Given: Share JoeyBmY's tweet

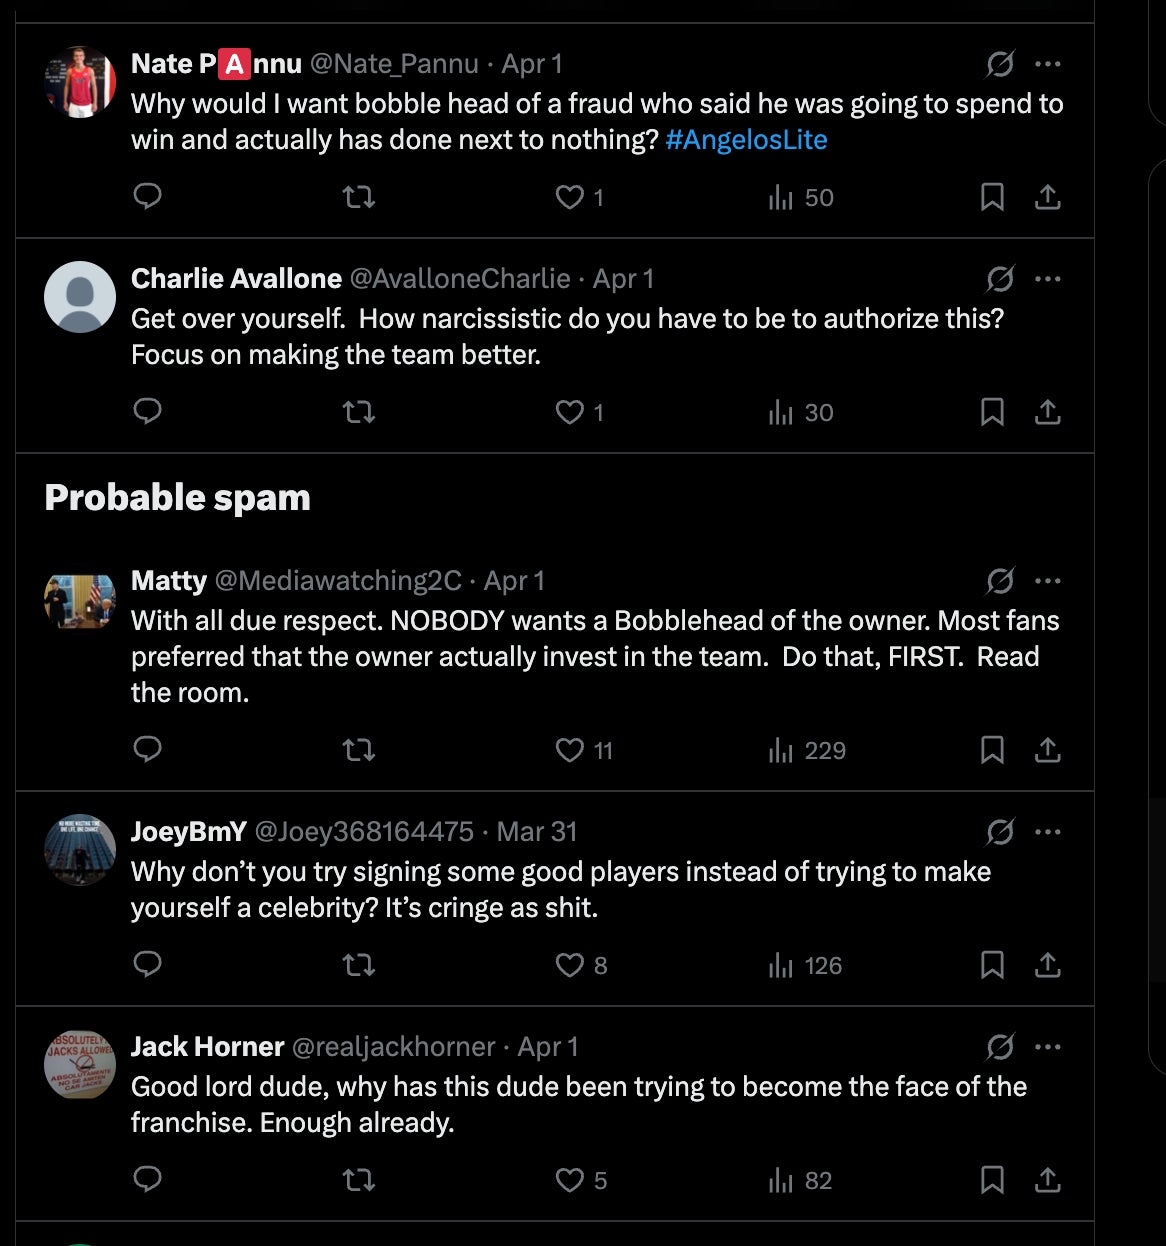Looking at the screenshot, I should (1047, 965).
